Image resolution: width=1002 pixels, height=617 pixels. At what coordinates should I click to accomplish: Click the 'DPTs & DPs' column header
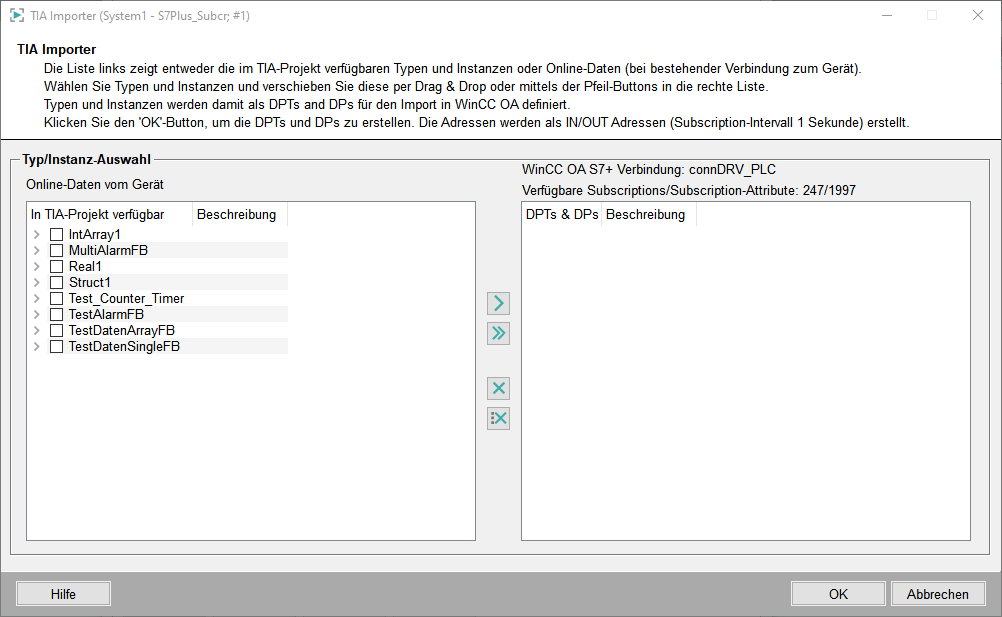(x=562, y=215)
